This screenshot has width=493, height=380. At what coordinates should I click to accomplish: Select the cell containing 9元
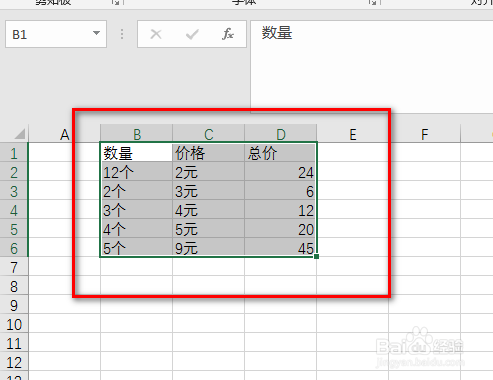pyautogui.click(x=208, y=247)
